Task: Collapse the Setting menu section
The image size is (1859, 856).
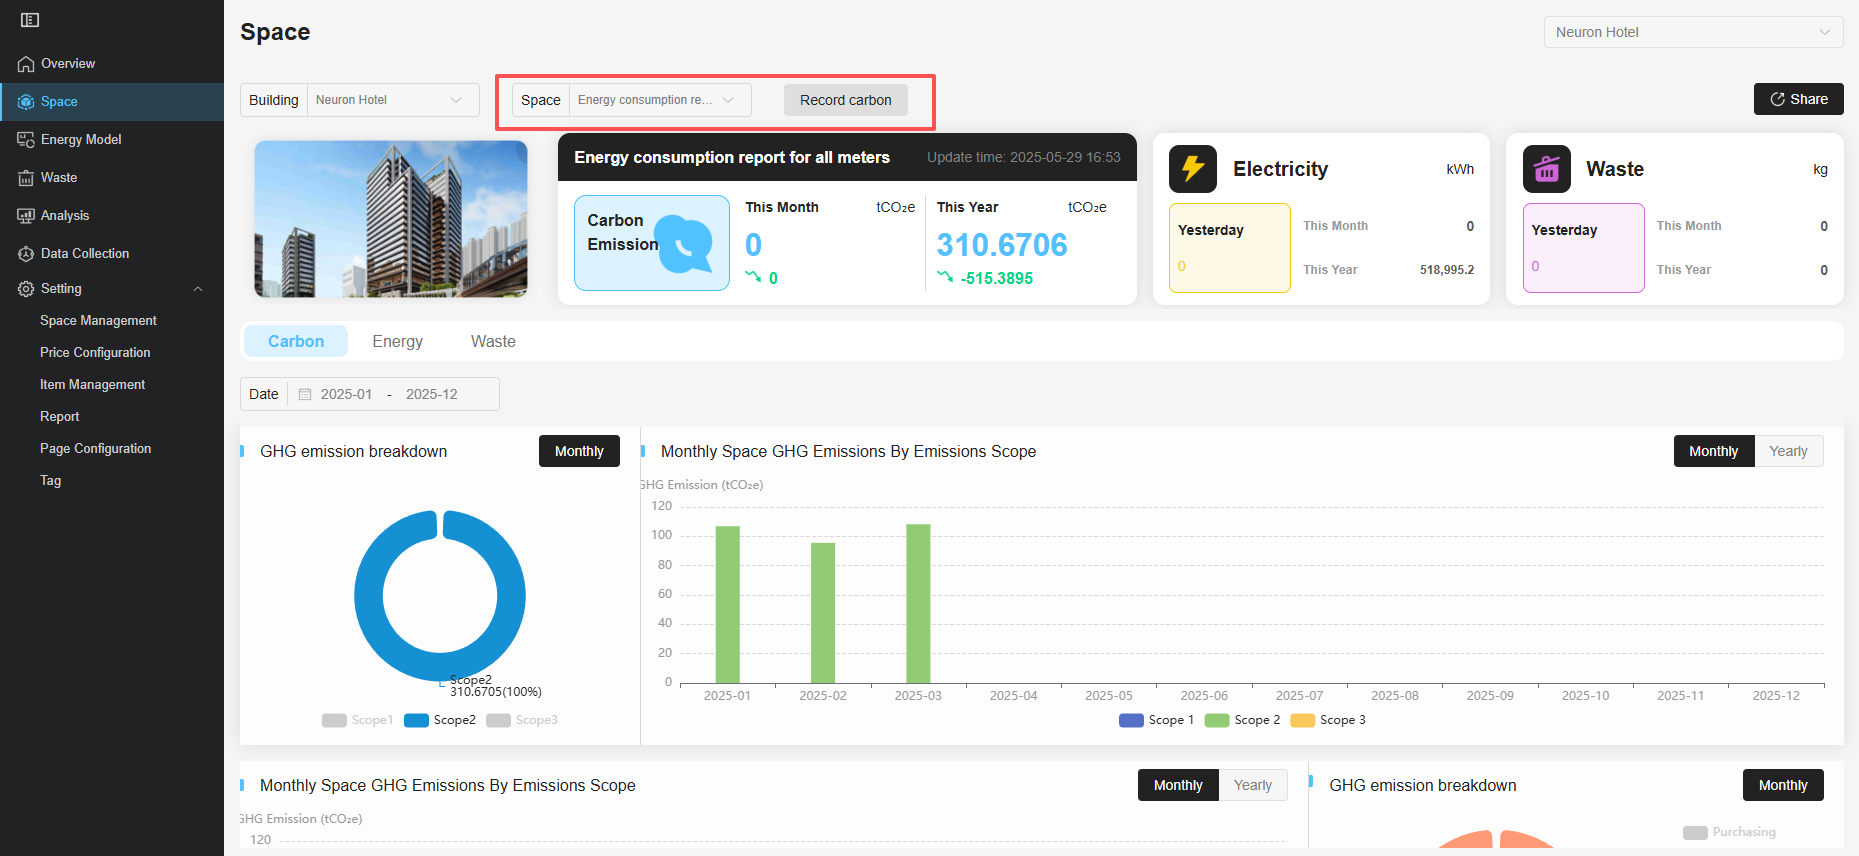Action: click(x=198, y=289)
